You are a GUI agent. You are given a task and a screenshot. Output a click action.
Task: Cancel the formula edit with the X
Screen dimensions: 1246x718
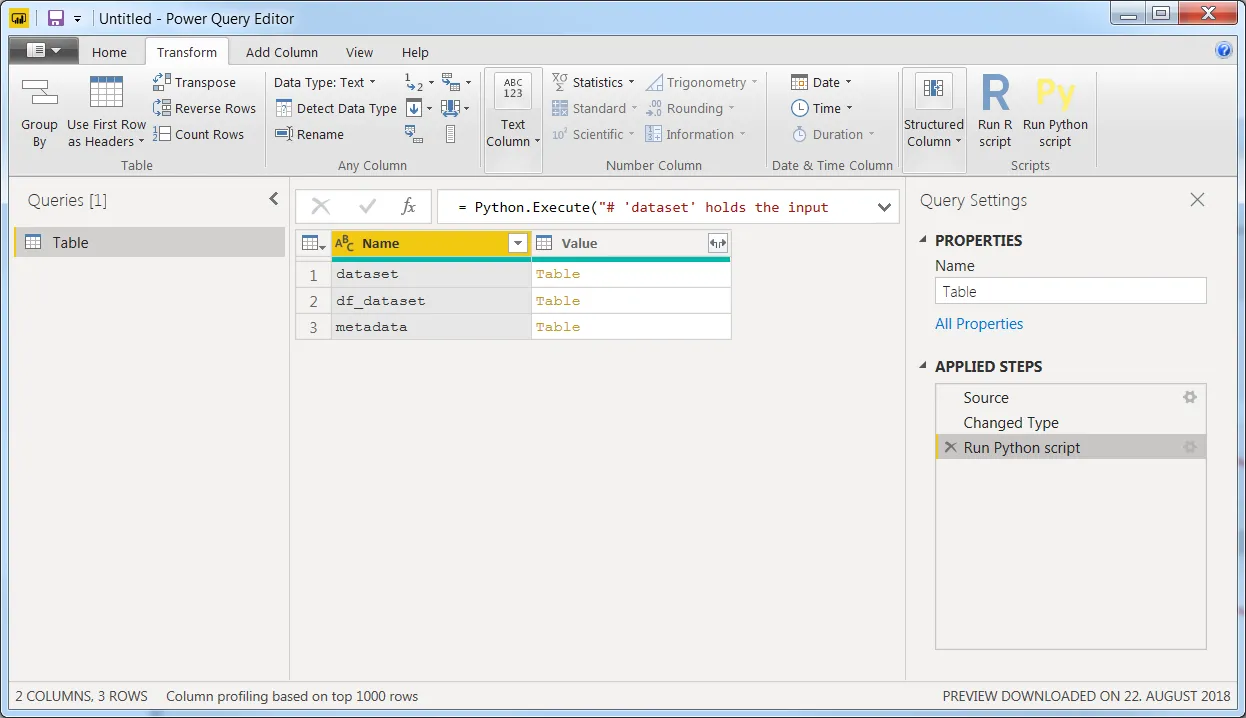[x=321, y=207]
